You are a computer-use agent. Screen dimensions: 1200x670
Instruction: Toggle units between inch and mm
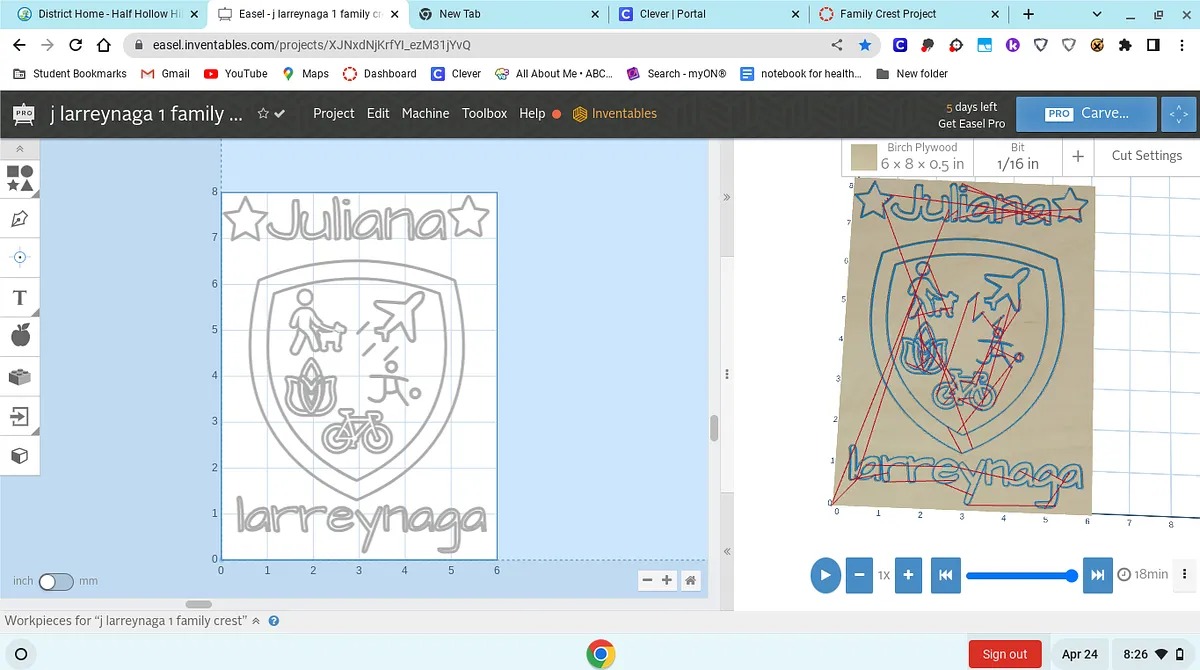pyautogui.click(x=56, y=581)
